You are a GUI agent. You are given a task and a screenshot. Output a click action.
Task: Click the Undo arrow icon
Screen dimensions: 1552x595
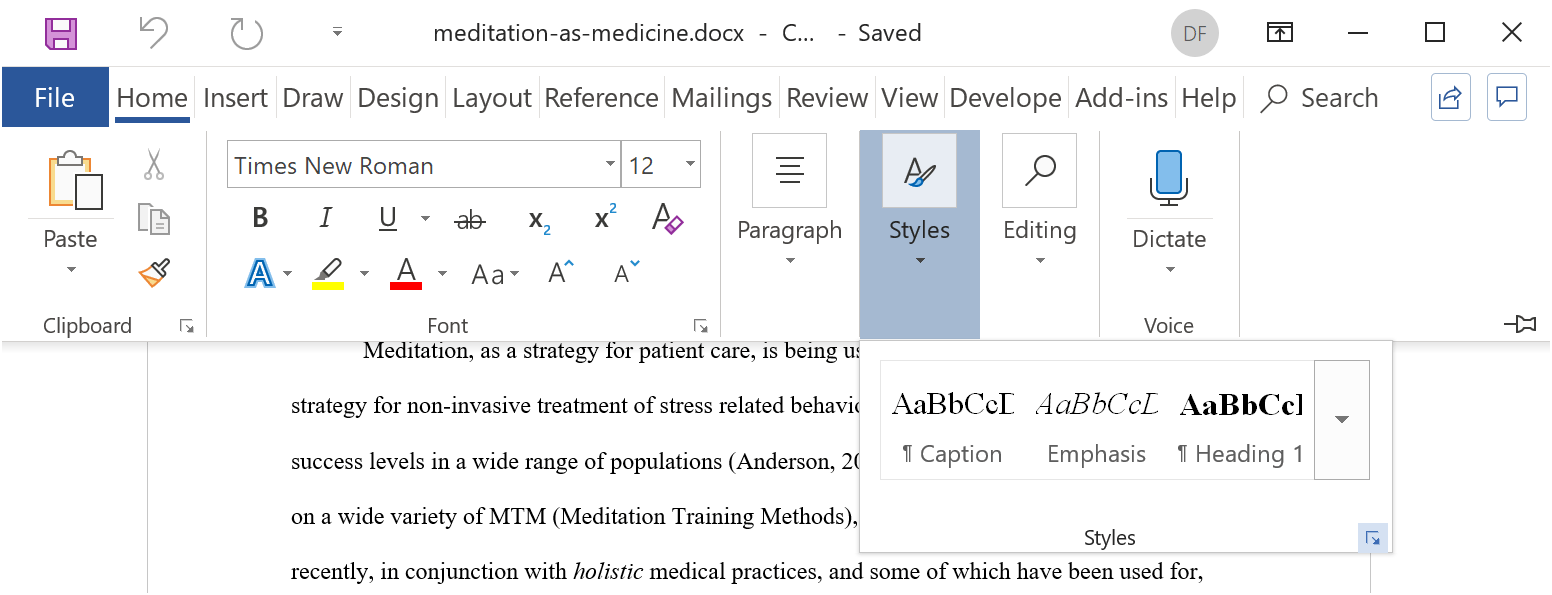click(x=153, y=33)
